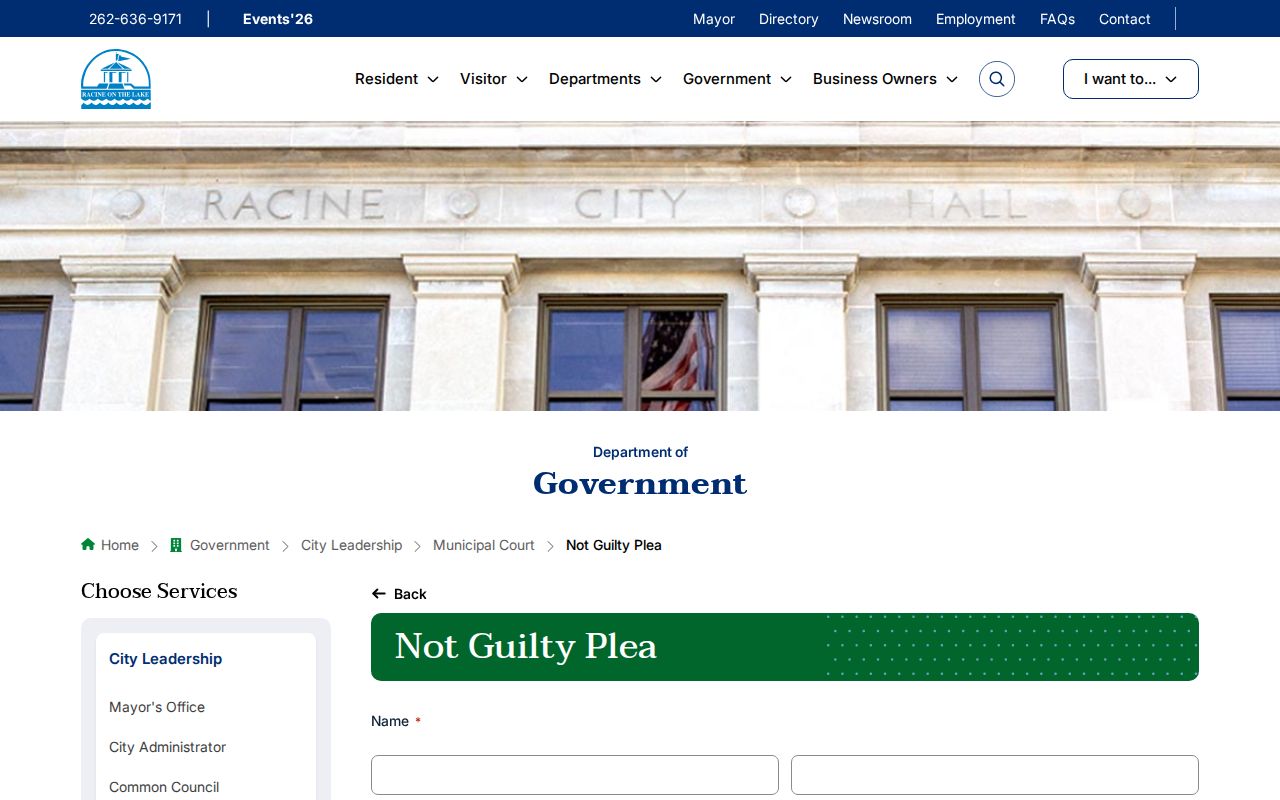Click the green building icon beside Government breadcrumb

pyautogui.click(x=176, y=545)
